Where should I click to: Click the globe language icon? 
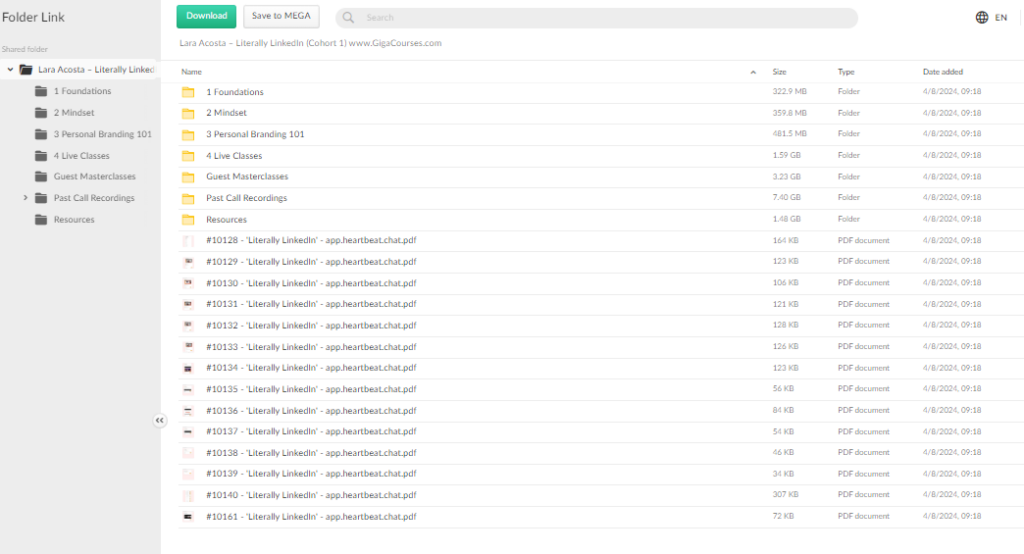tap(981, 17)
